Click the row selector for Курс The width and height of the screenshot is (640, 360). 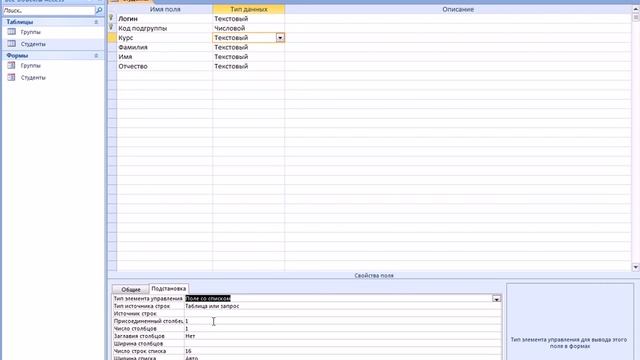pyautogui.click(x=112, y=38)
